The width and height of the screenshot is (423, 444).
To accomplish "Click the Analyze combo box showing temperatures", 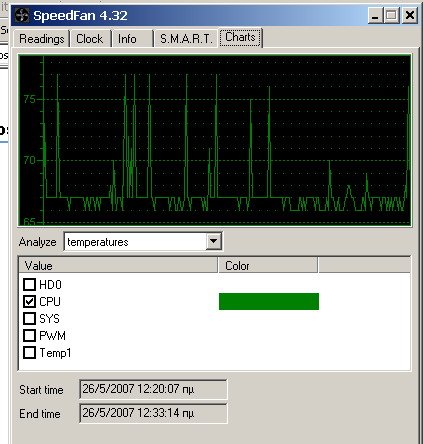I will [x=143, y=241].
